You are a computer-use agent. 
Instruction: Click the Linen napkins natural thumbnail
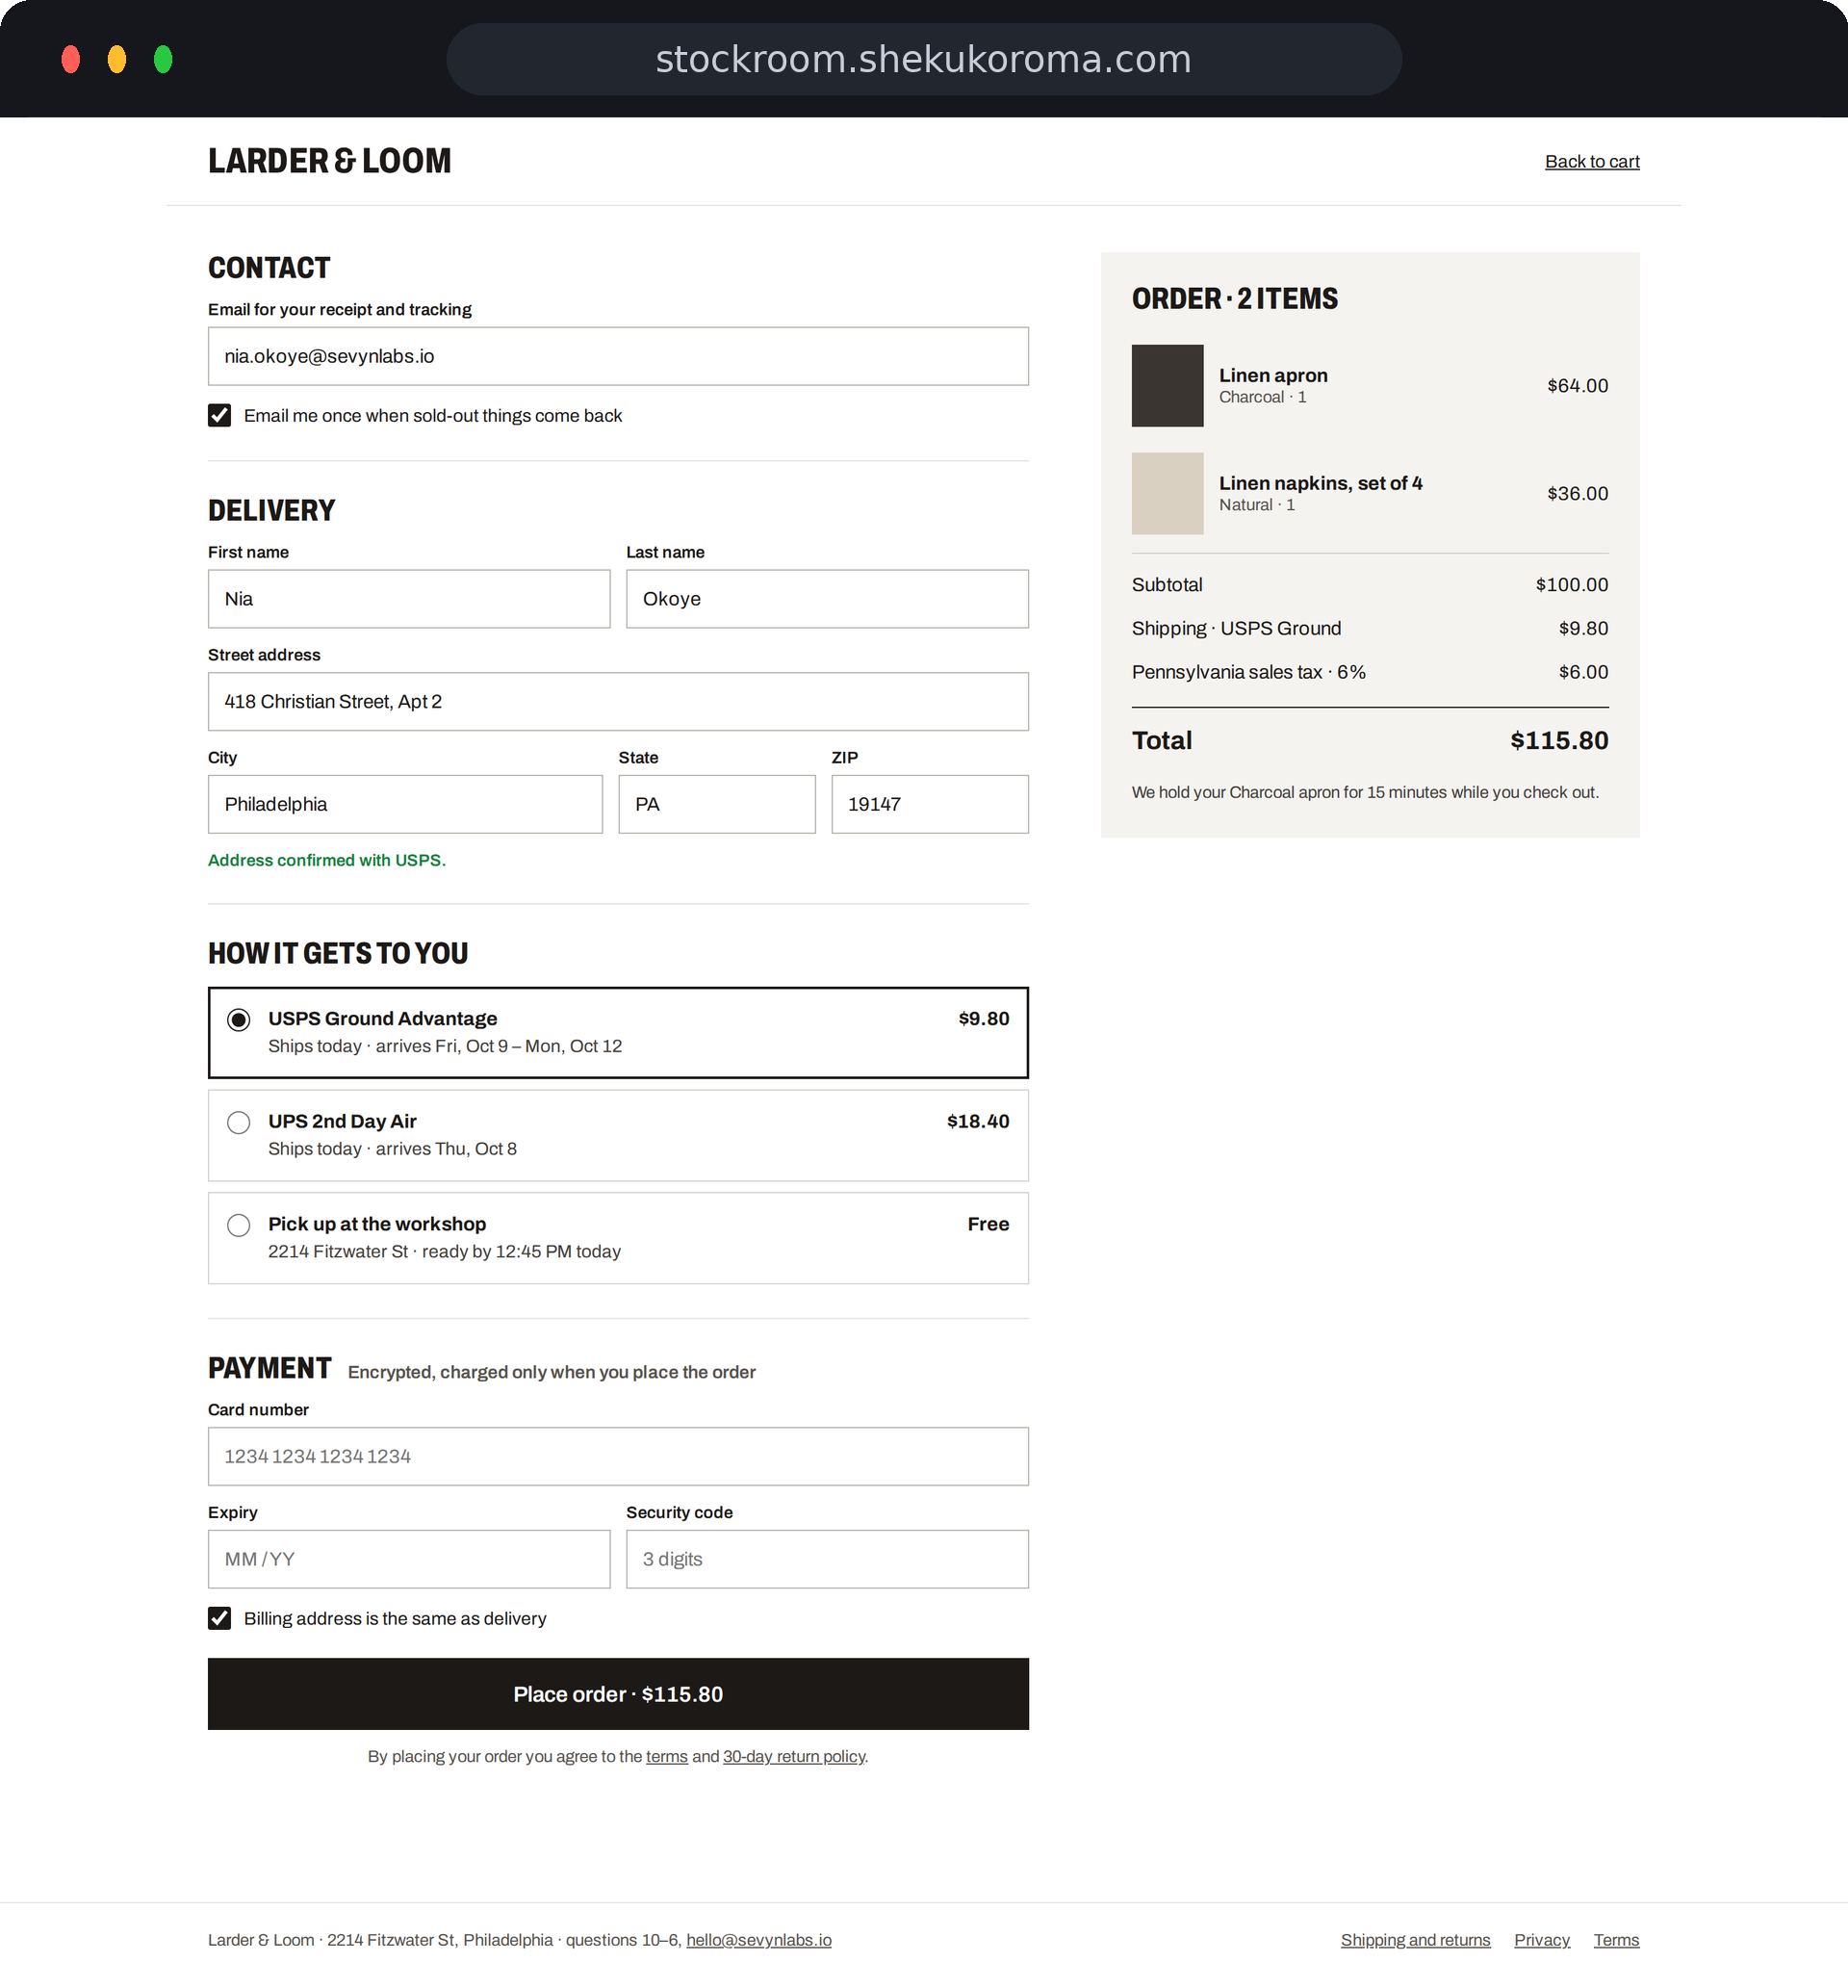1167,494
